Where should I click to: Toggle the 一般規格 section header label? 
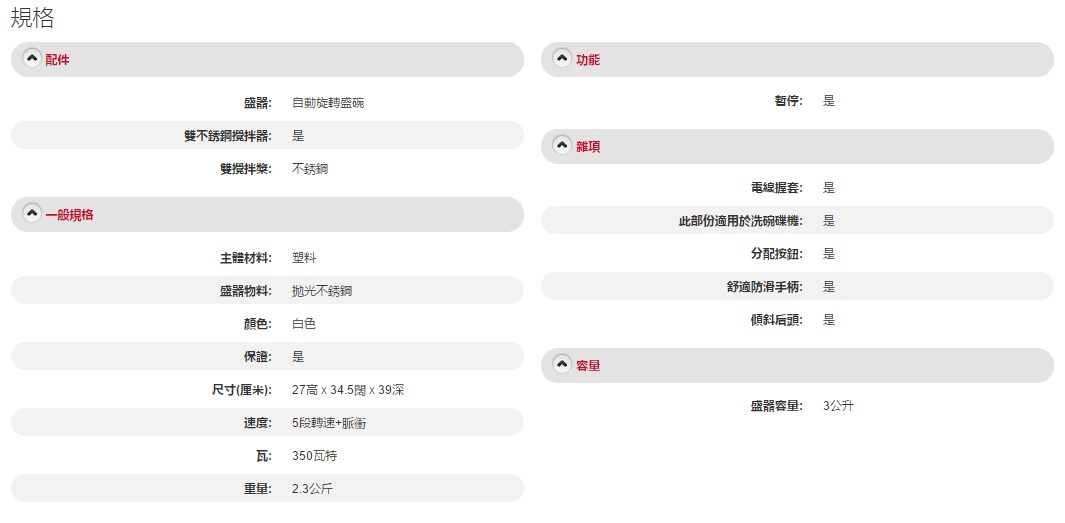pos(70,215)
